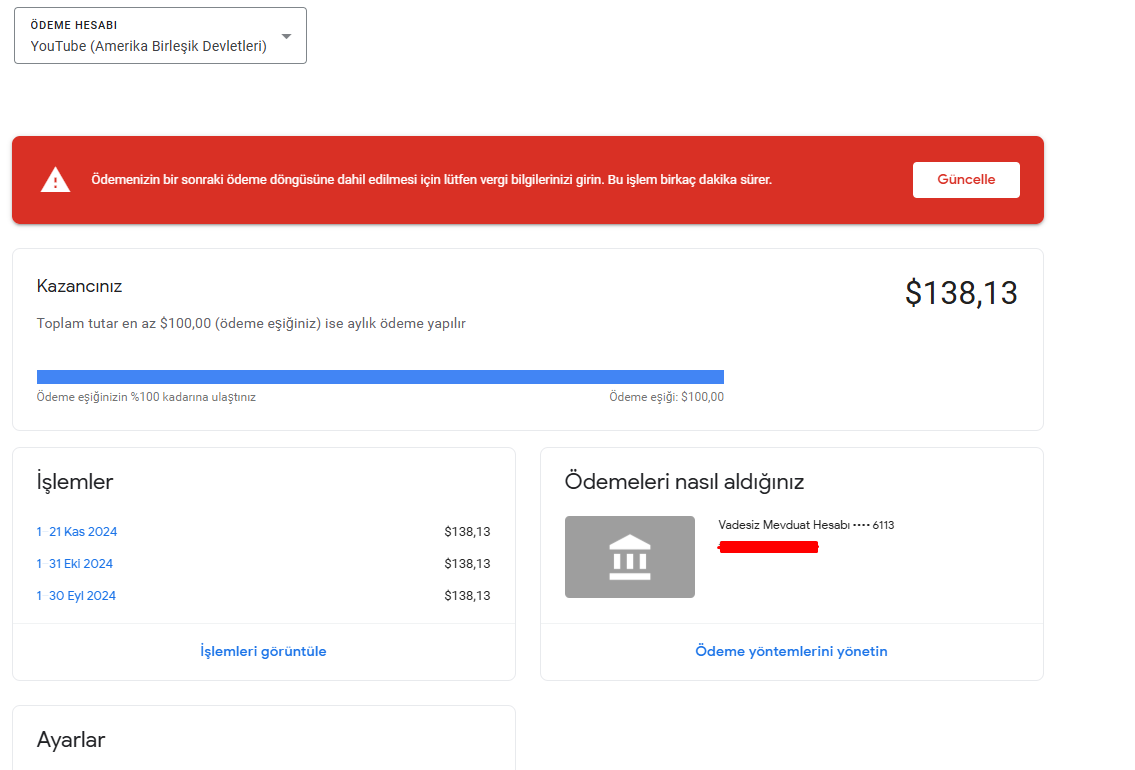Click the blue payment threshold progress bar
This screenshot has width=1135, height=770.
(x=380, y=376)
